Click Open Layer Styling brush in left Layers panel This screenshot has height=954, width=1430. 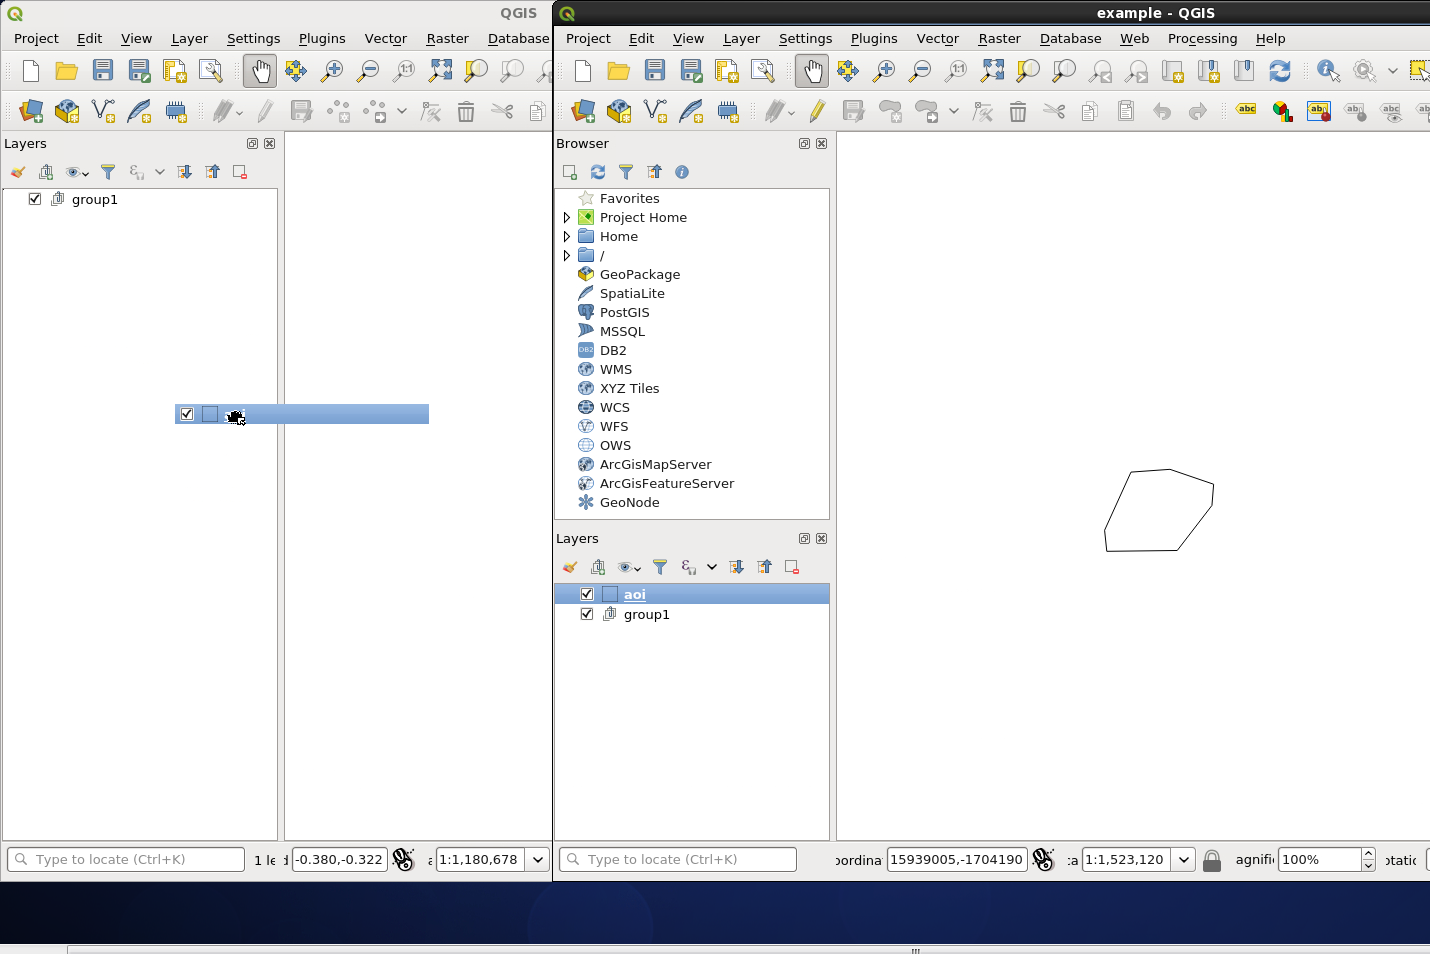[x=18, y=172]
